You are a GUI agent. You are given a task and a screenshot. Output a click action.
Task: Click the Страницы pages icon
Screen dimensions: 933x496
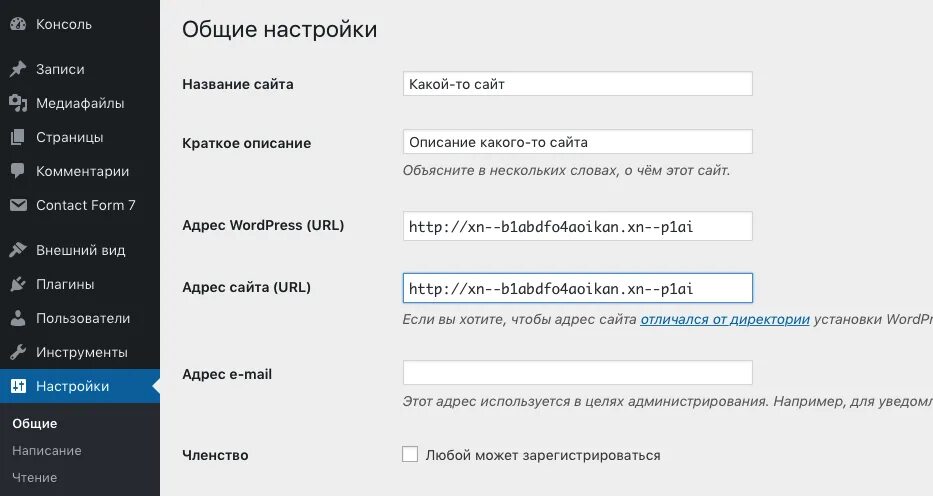pos(18,137)
